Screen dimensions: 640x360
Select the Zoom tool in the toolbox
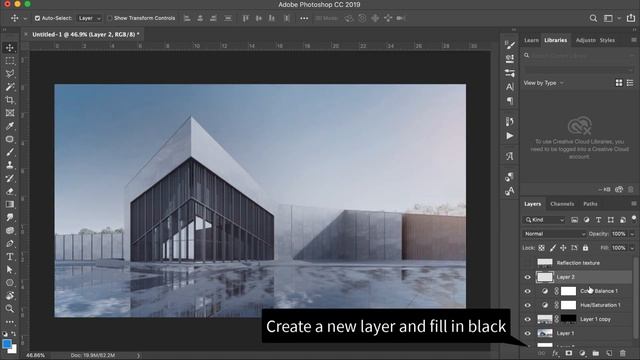tap(10, 309)
